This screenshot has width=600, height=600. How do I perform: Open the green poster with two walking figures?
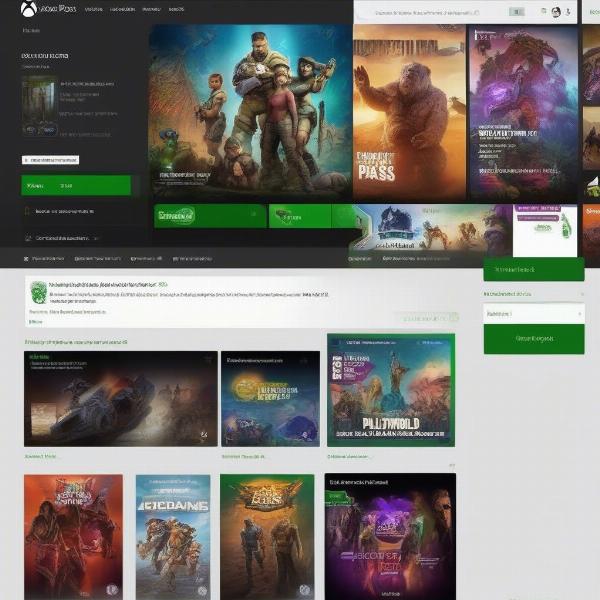pos(267,537)
